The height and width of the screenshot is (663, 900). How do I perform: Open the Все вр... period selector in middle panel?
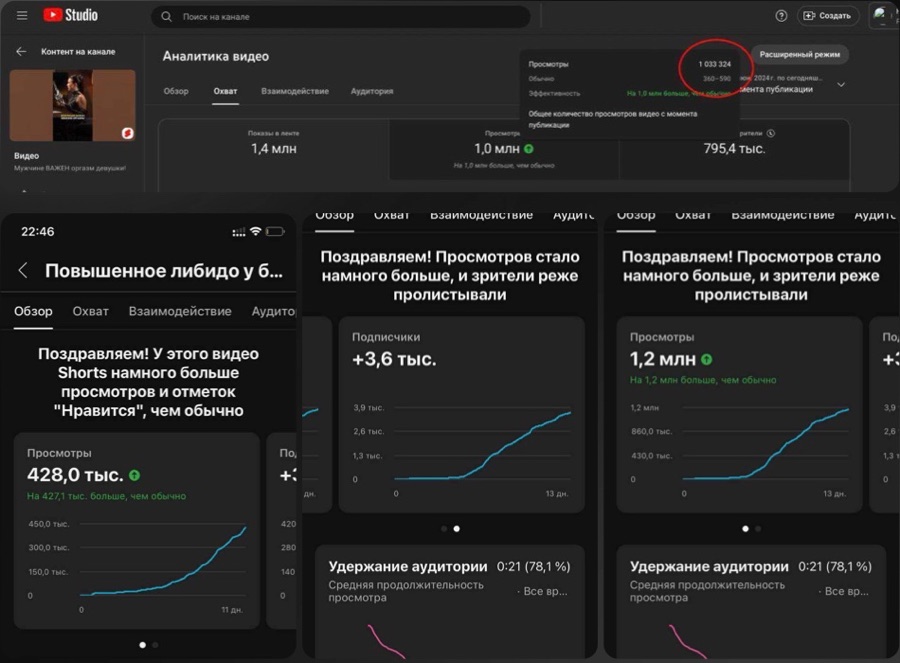pyautogui.click(x=542, y=591)
